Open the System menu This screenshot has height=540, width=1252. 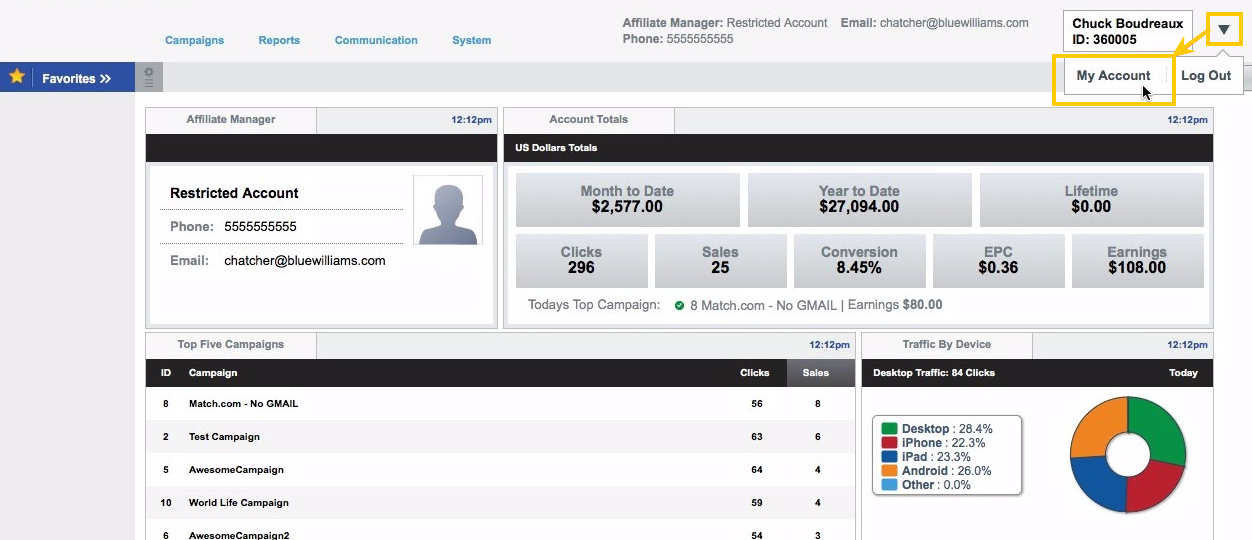tap(471, 40)
